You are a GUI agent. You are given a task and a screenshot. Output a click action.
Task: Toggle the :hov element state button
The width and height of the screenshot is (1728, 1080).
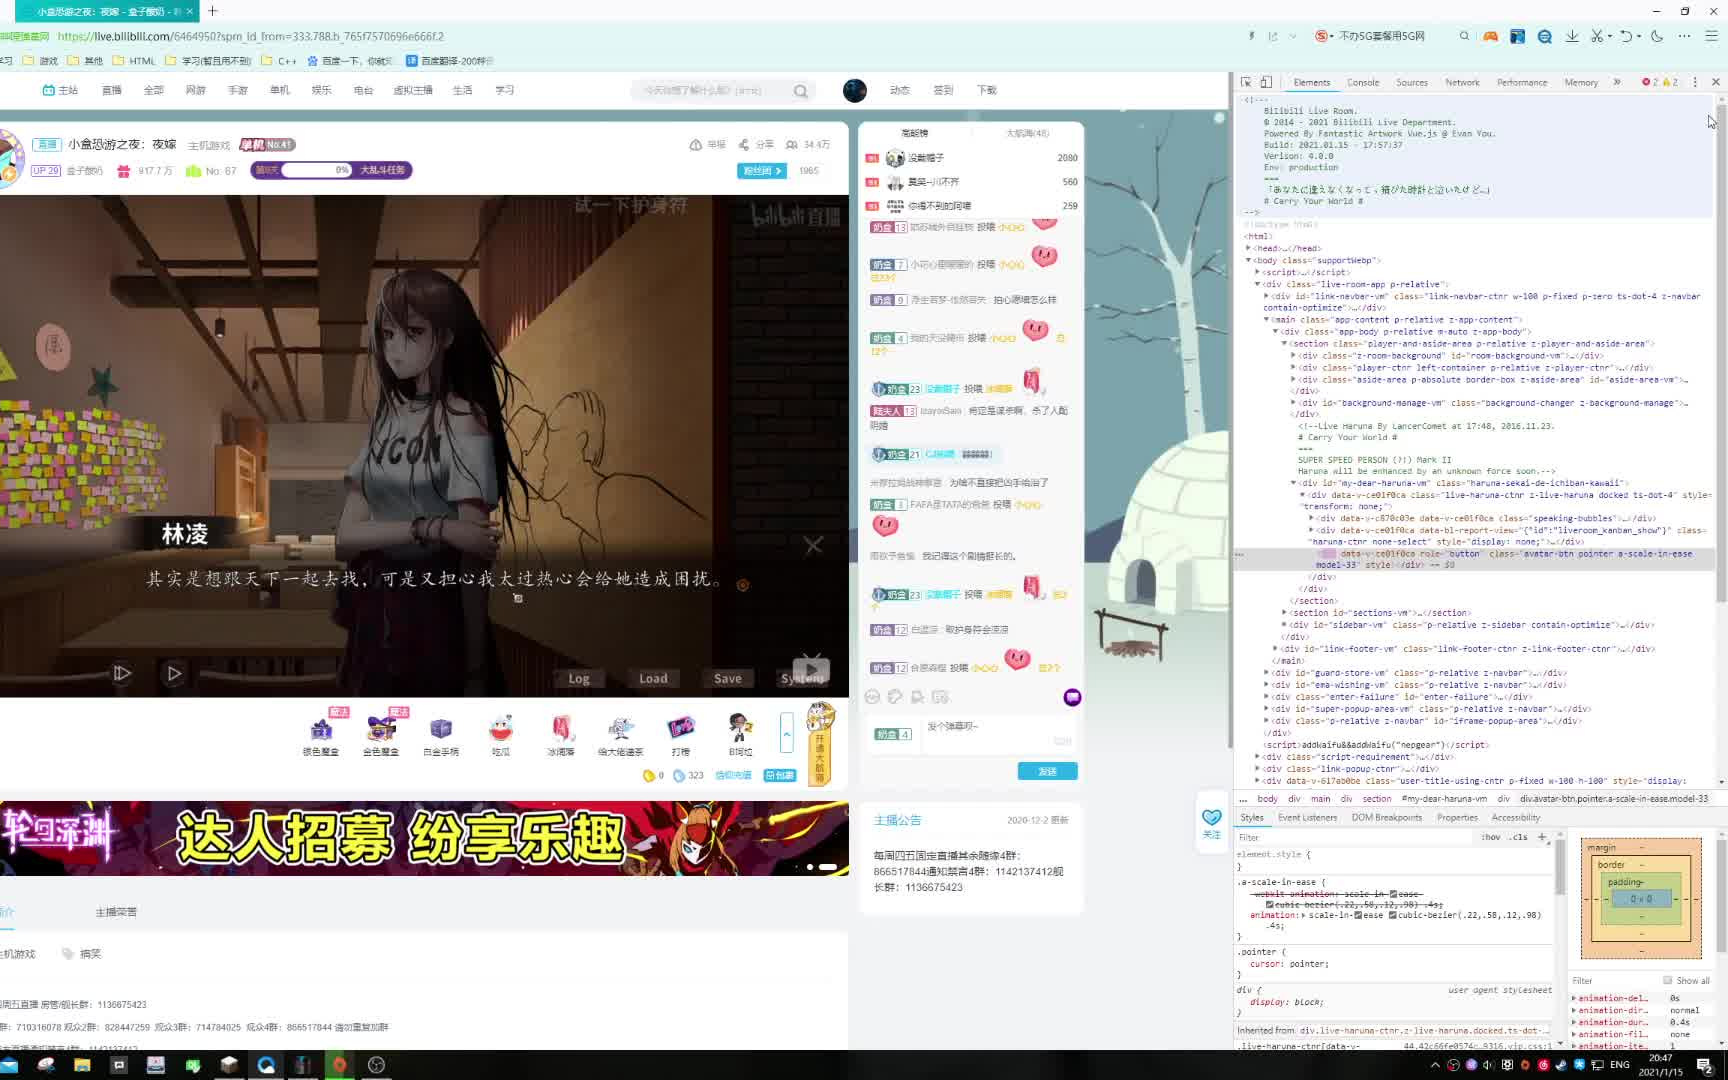1491,837
